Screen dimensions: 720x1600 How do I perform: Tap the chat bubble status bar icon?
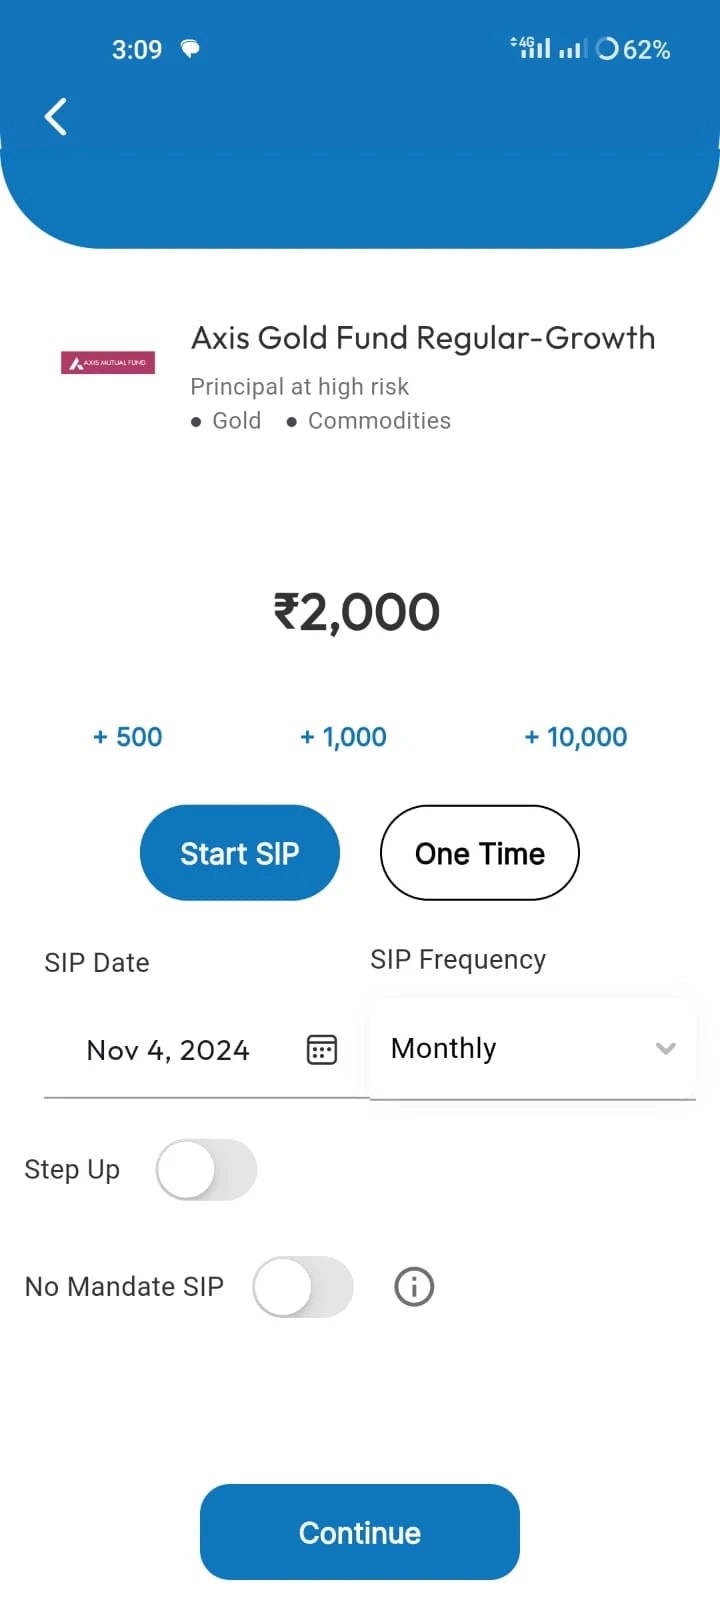pos(190,48)
